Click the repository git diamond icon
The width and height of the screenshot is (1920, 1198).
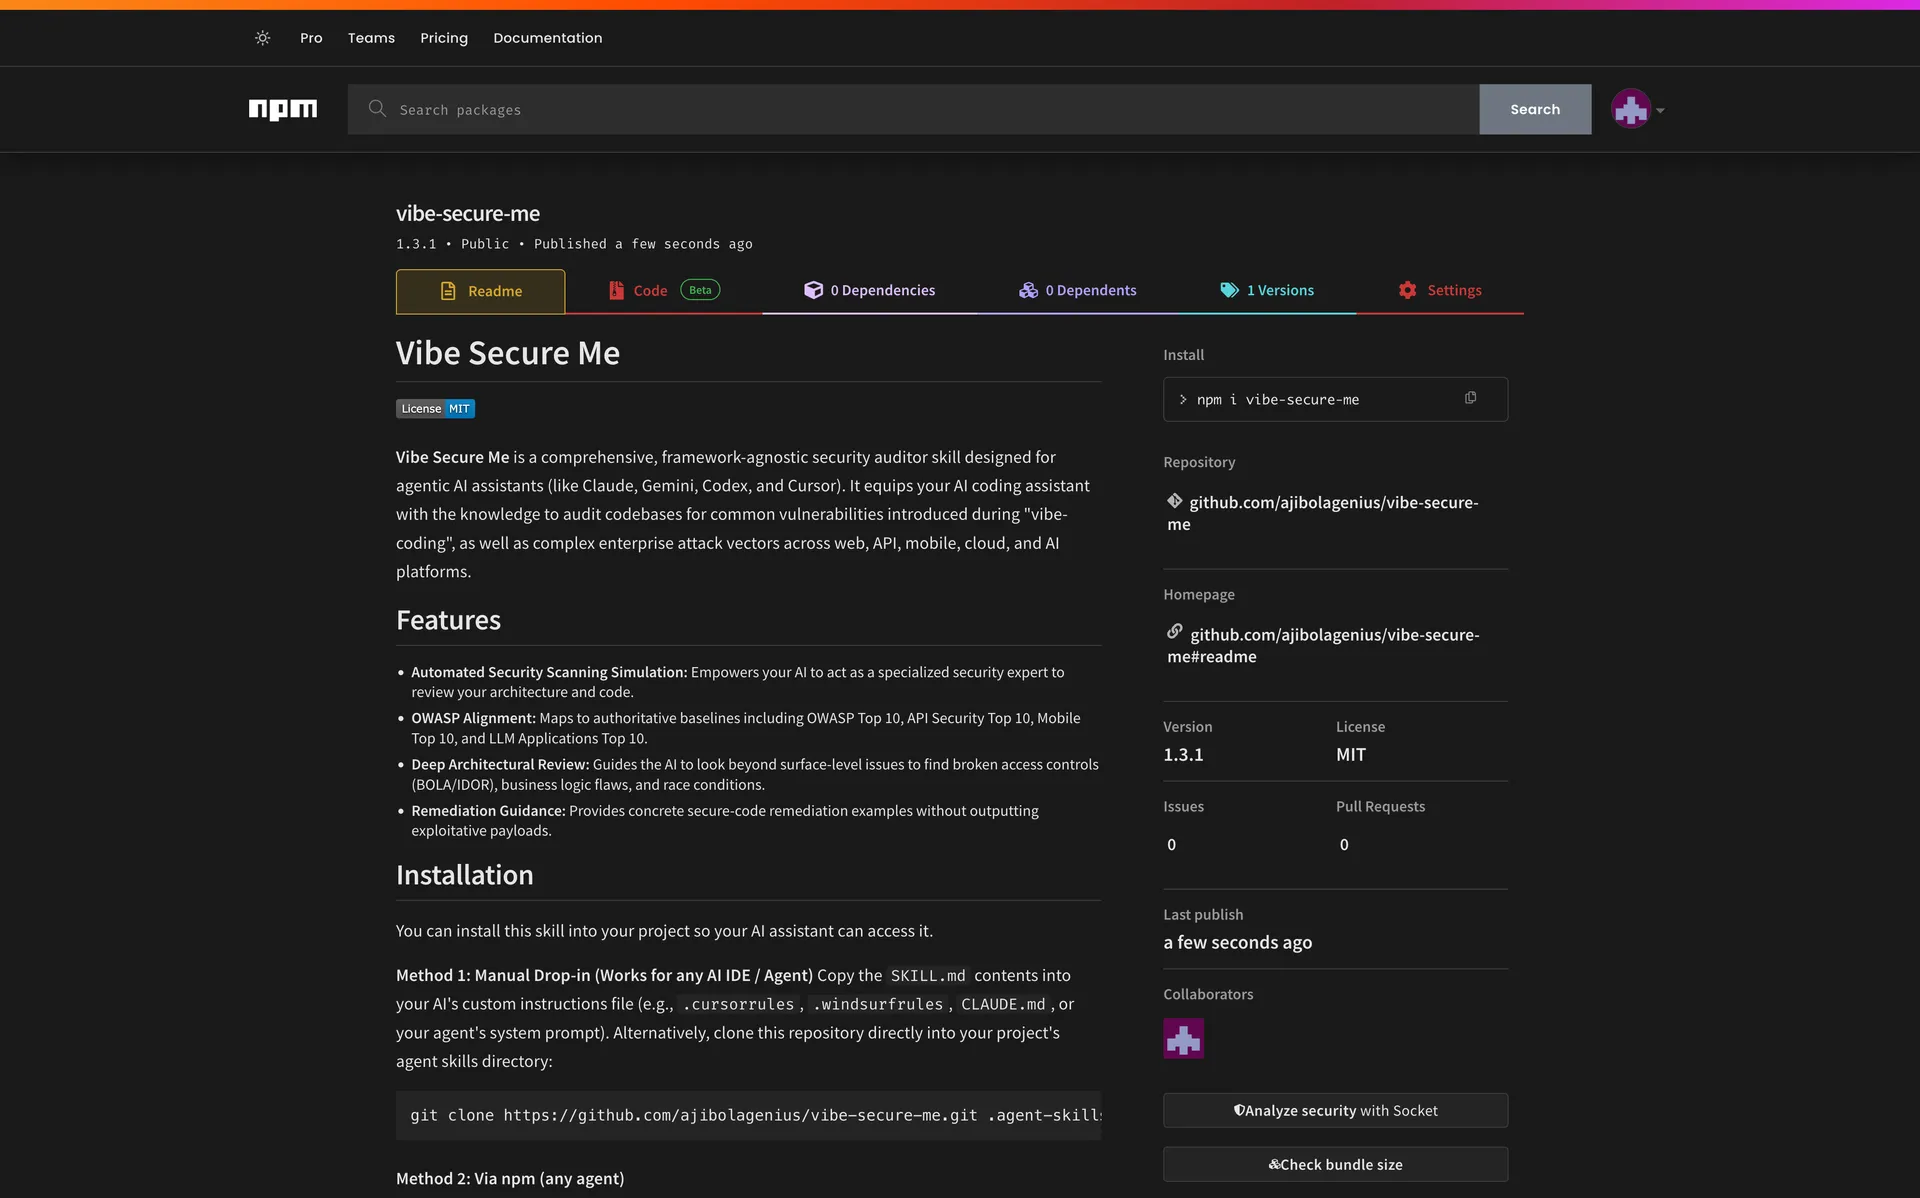(x=1174, y=501)
